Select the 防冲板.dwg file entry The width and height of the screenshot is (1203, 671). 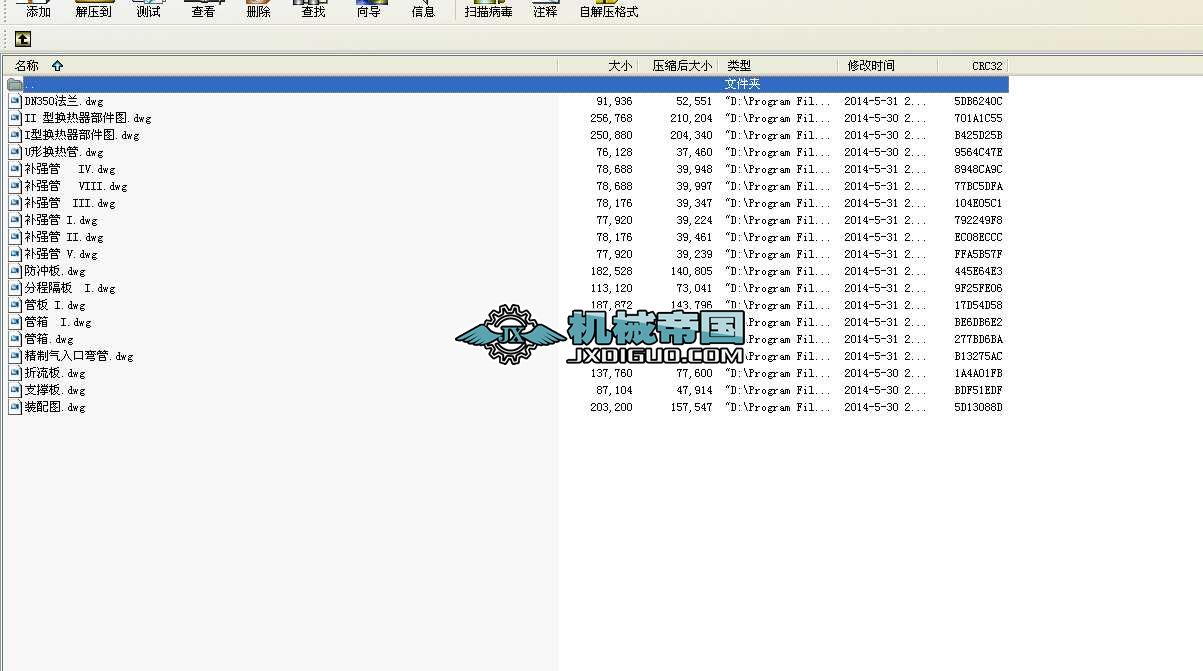coord(47,271)
